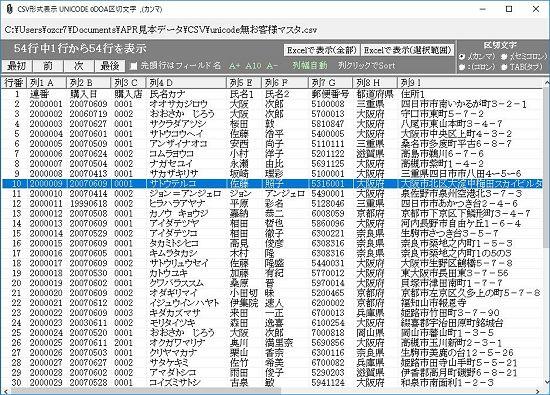Image resolution: width=550 pixels, height=395 pixels.
Task: Sort by column header 列6 F
Action: [x=285, y=83]
